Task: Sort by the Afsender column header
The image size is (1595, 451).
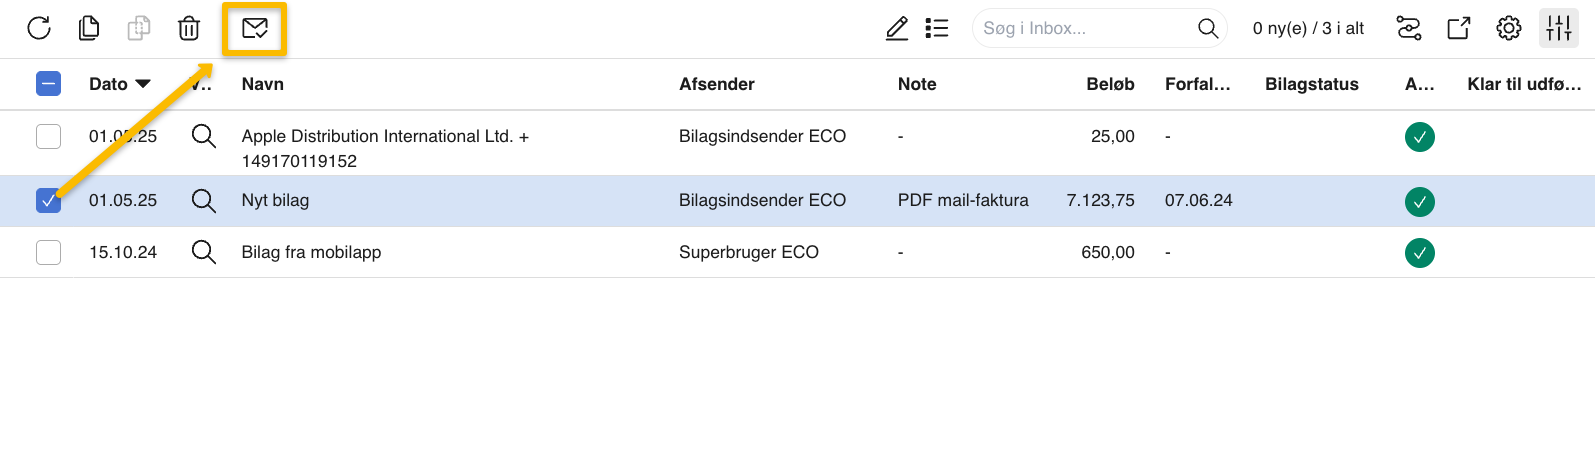Action: click(x=717, y=84)
